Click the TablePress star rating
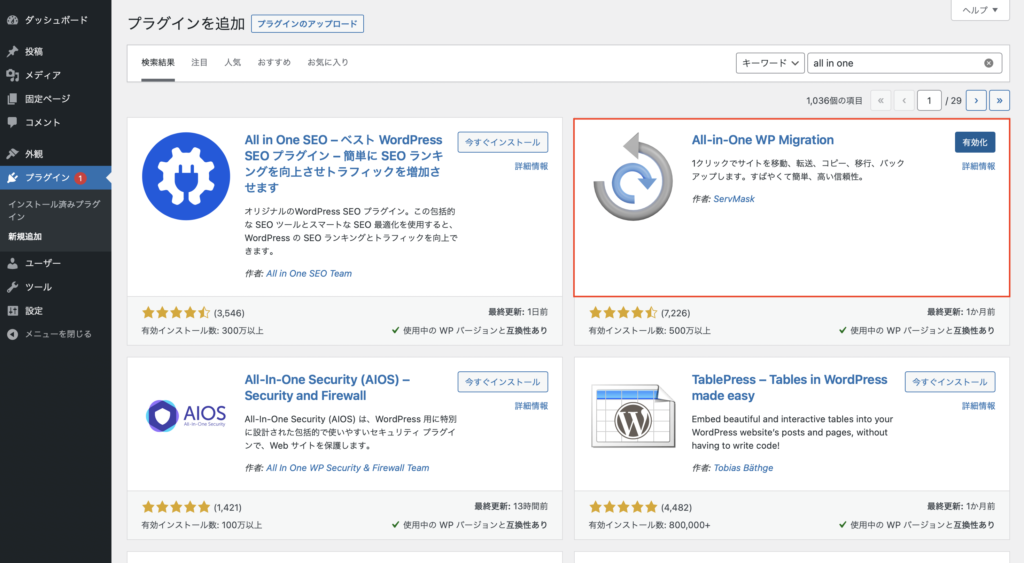The image size is (1024, 563). [x=622, y=507]
